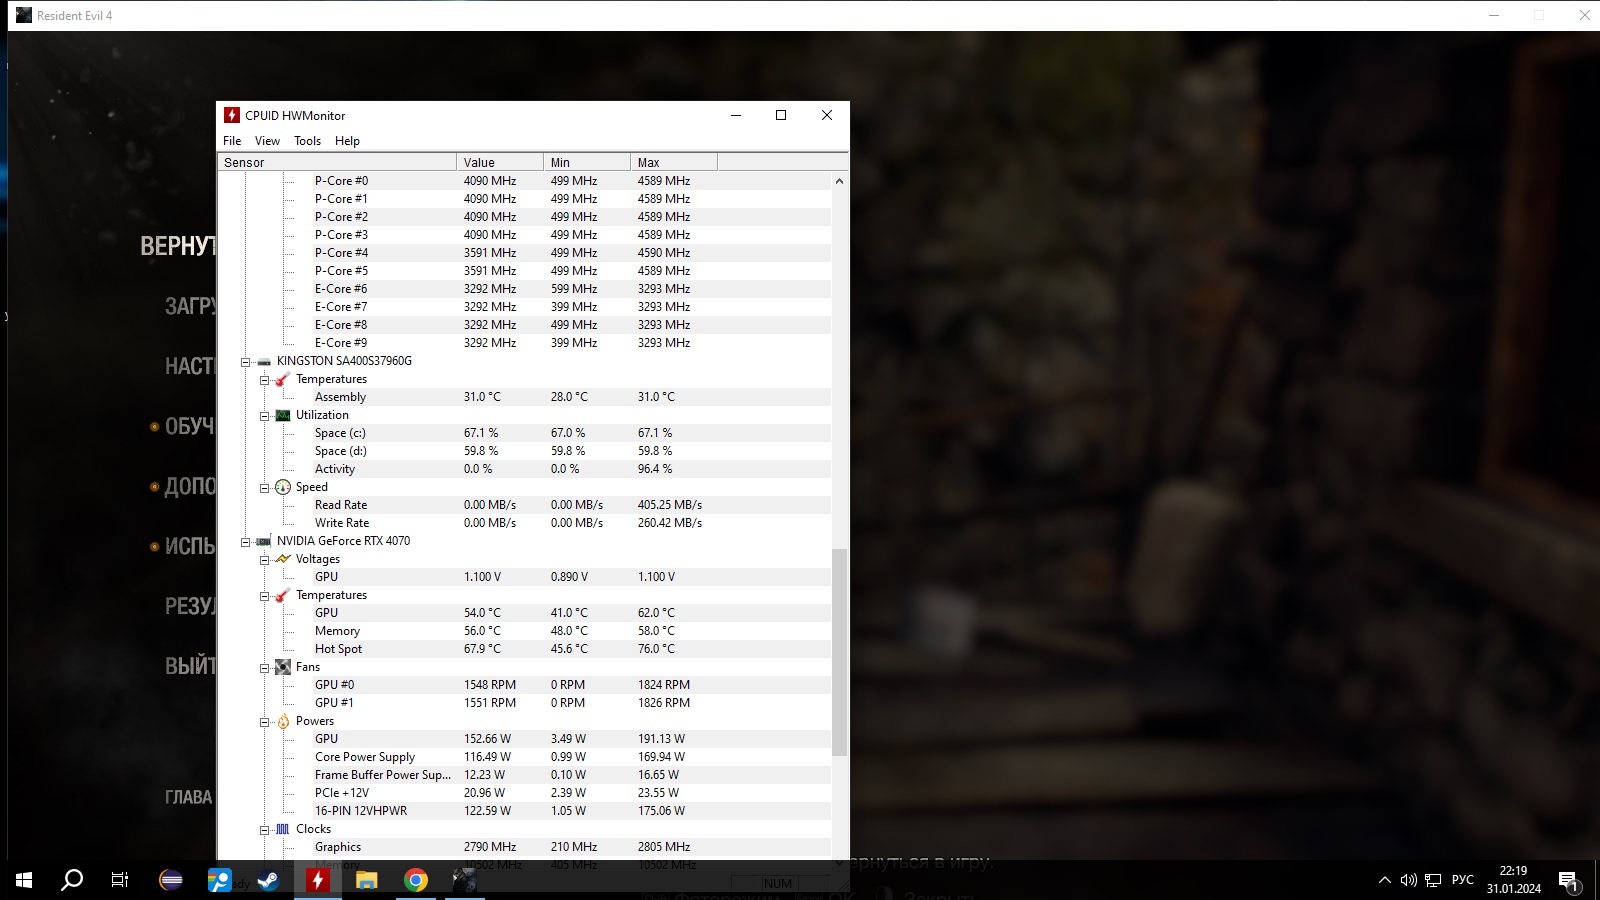Click the Value column header
The width and height of the screenshot is (1600, 900).
[500, 162]
